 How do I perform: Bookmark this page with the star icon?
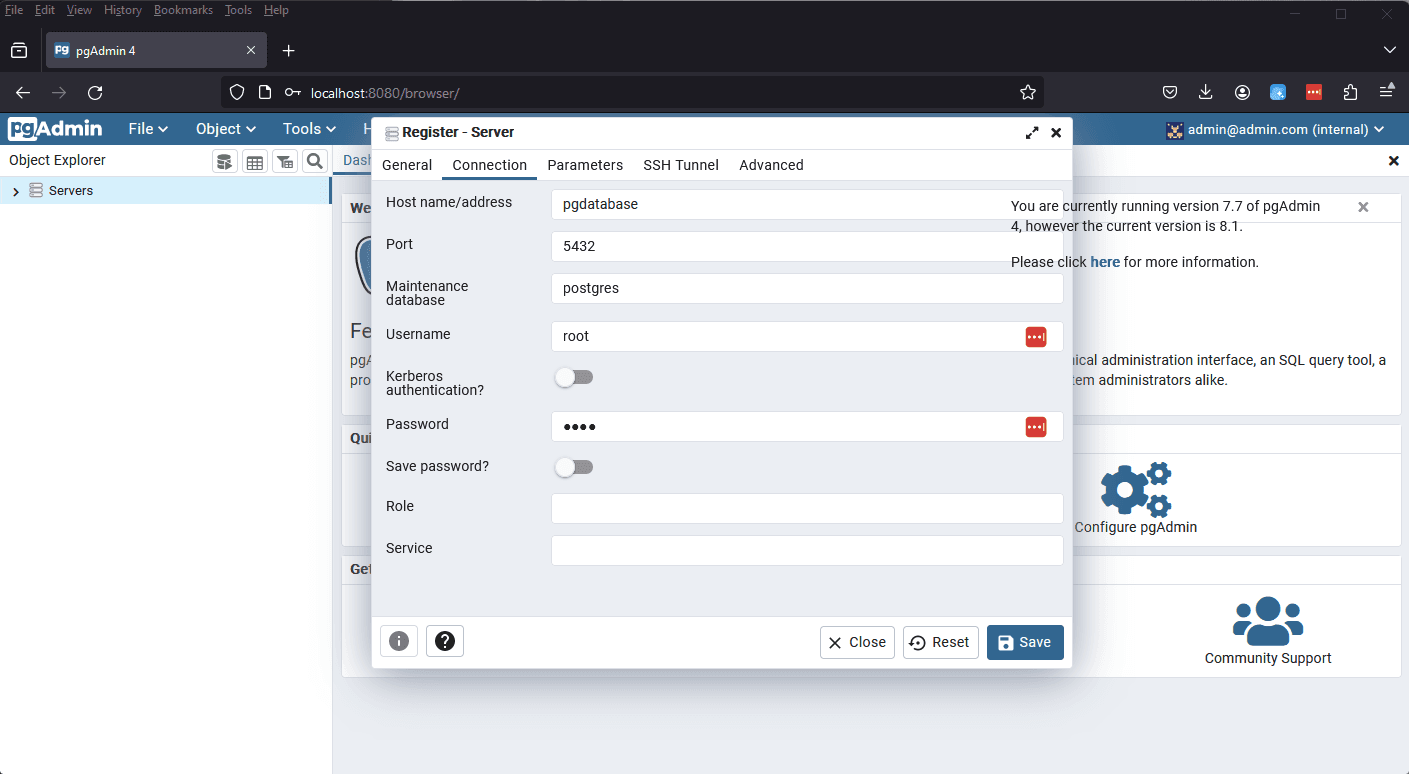[x=1028, y=92]
